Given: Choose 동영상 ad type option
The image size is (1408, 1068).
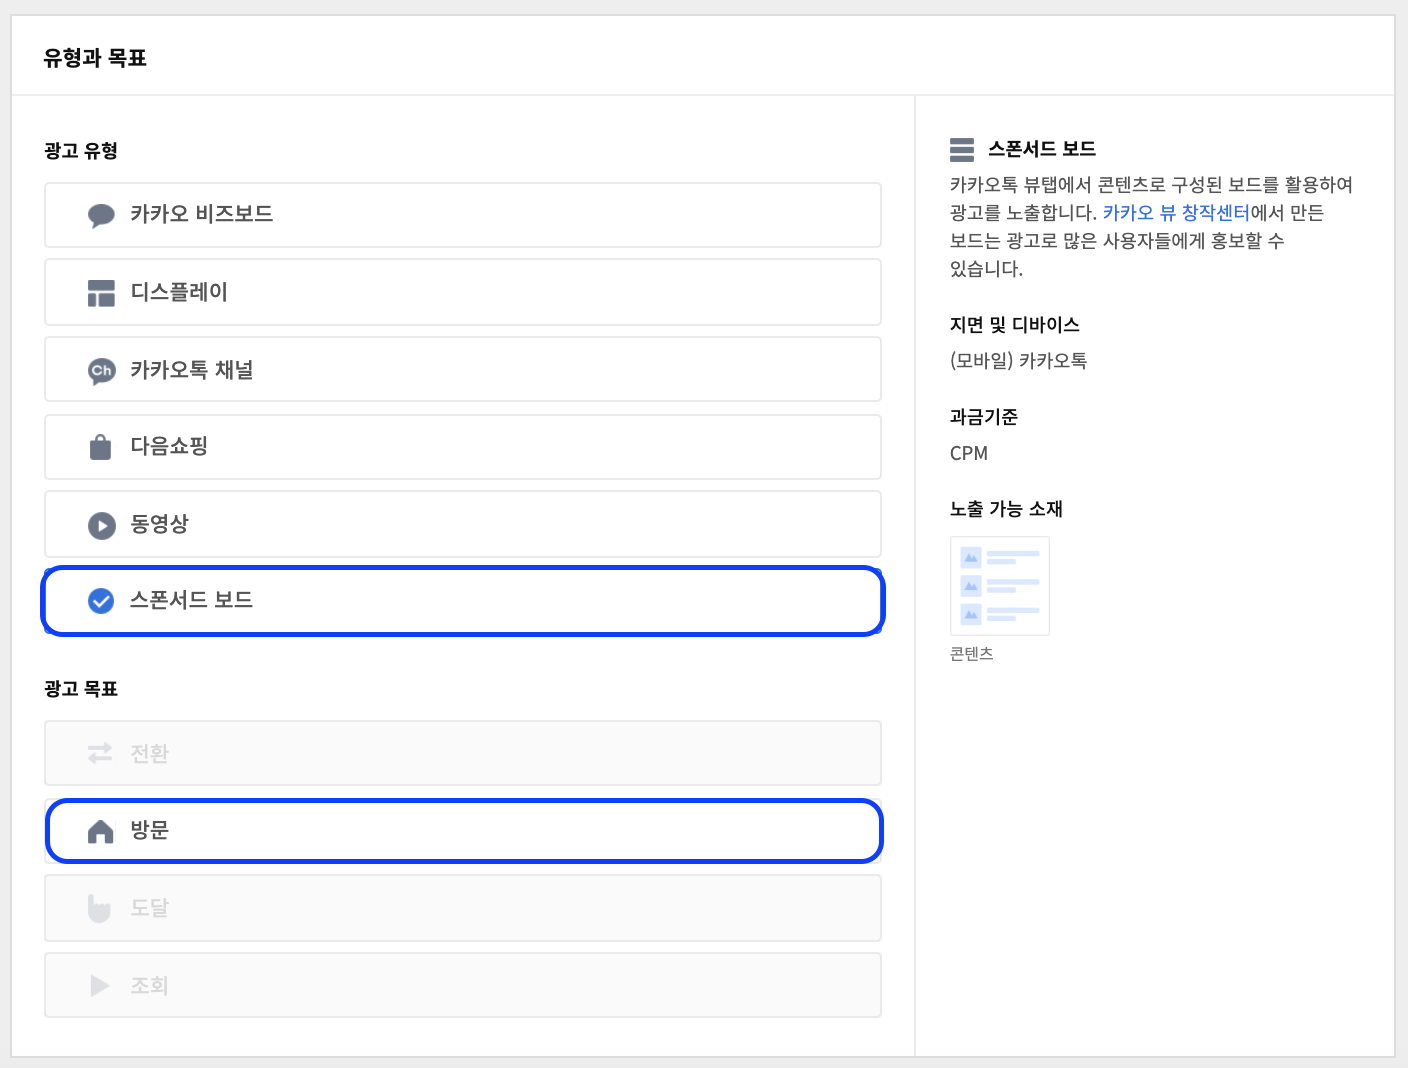Looking at the screenshot, I should click(463, 524).
